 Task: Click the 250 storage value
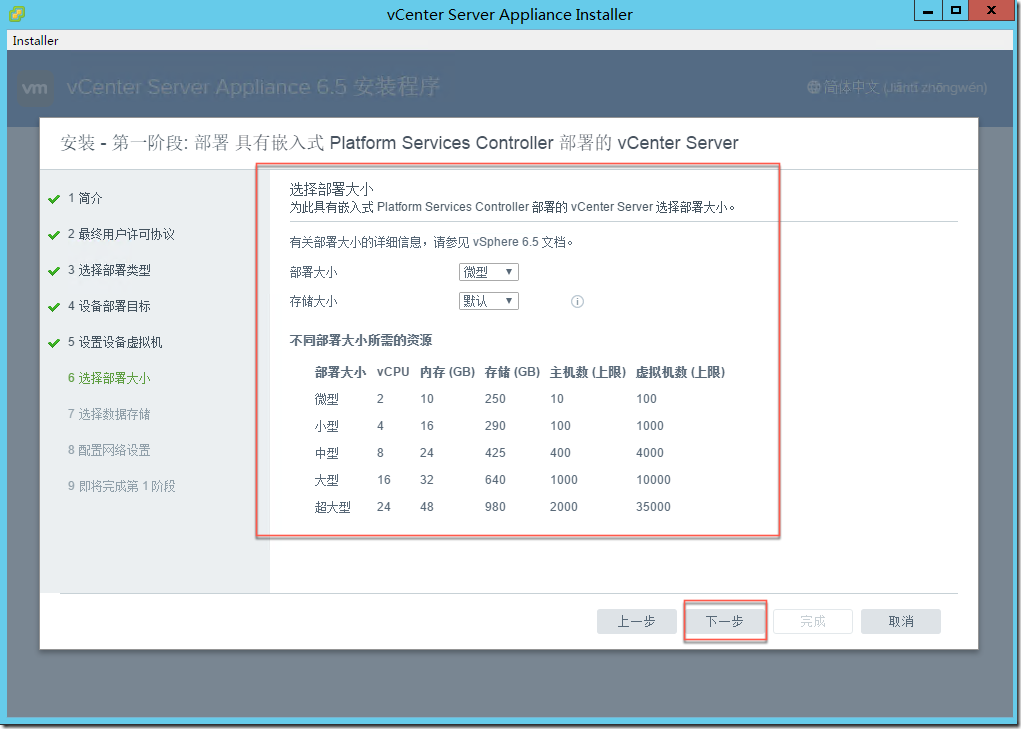pyautogui.click(x=495, y=398)
